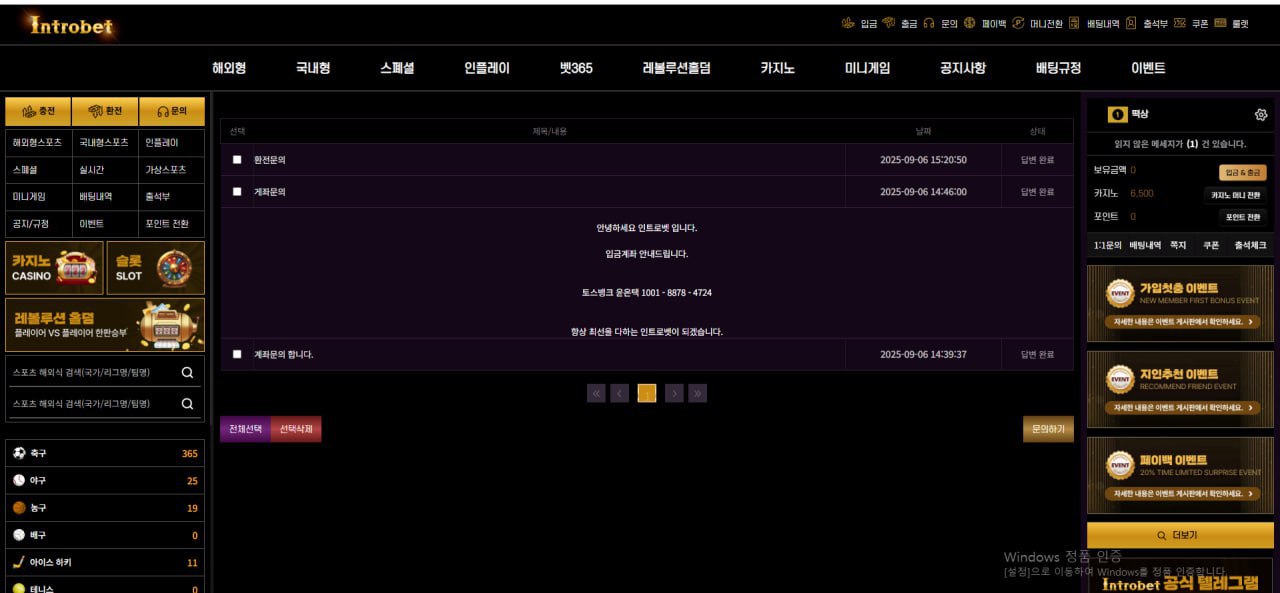The height and width of the screenshot is (593, 1280).
Task: Click the 문의하기 button
Action: (x=1047, y=429)
